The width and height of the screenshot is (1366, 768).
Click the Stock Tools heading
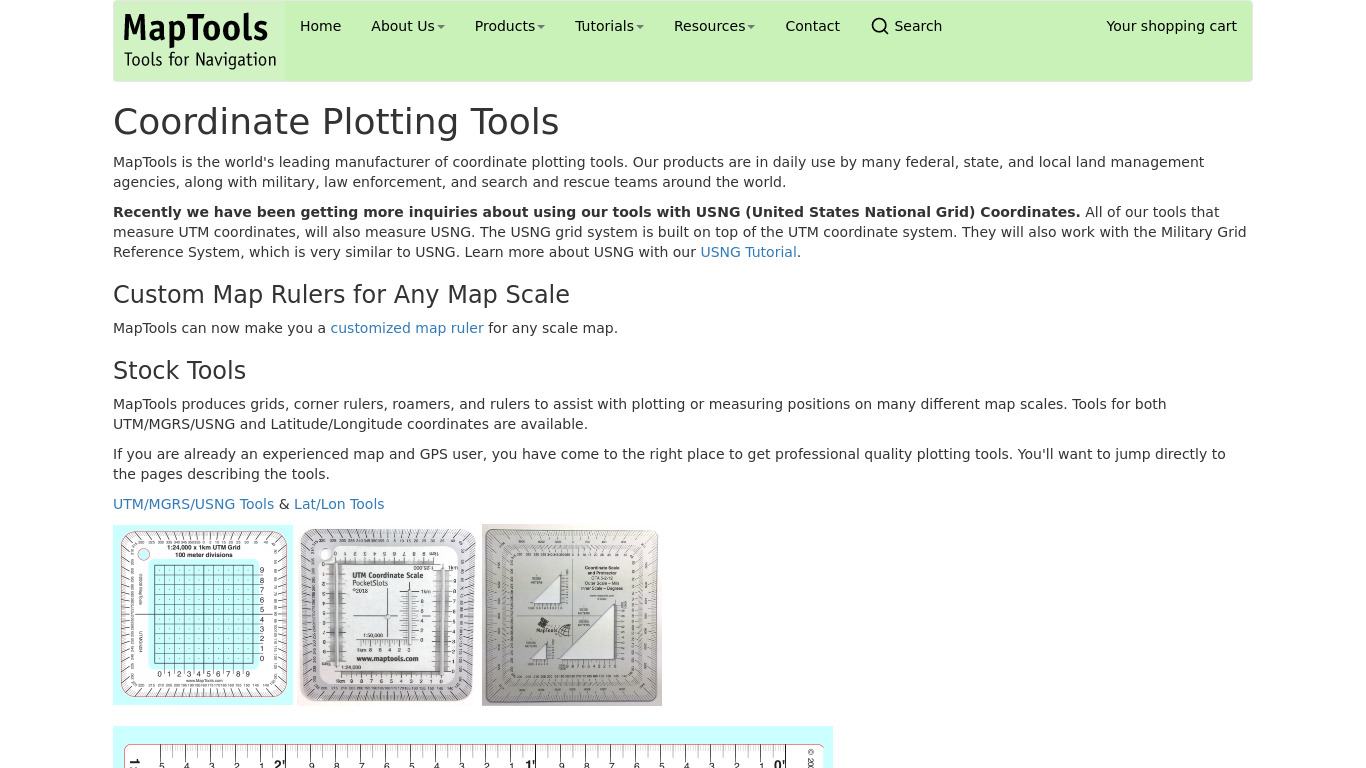coord(179,371)
